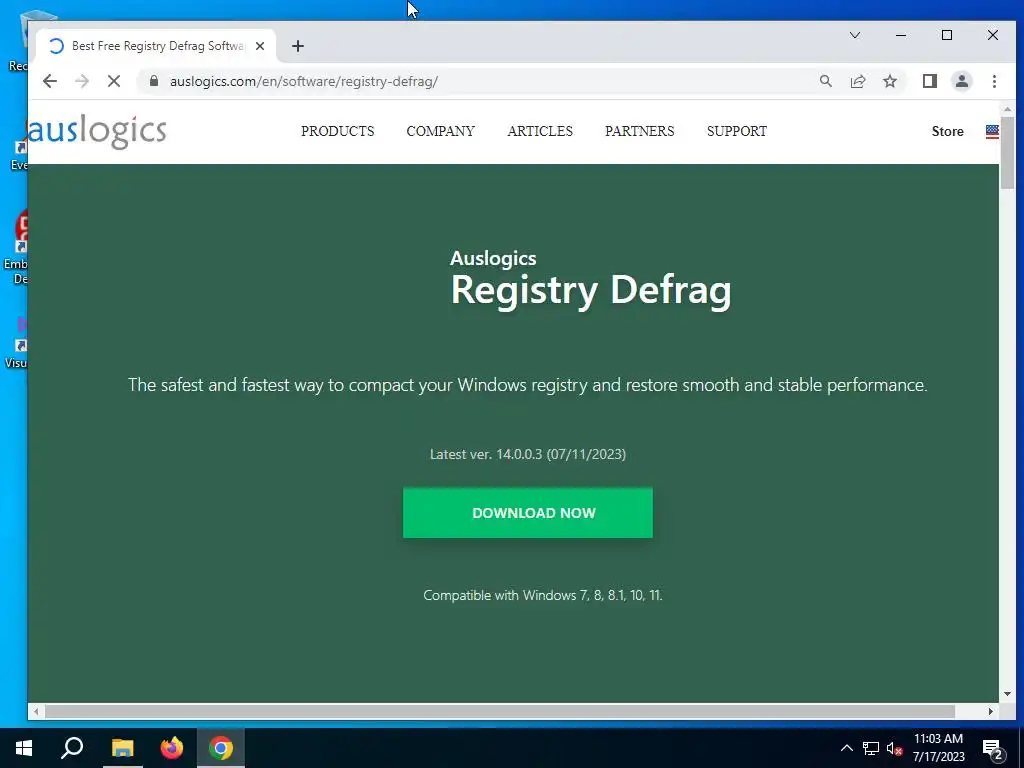The image size is (1024, 768).
Task: Show hidden system tray icons
Action: 846,748
